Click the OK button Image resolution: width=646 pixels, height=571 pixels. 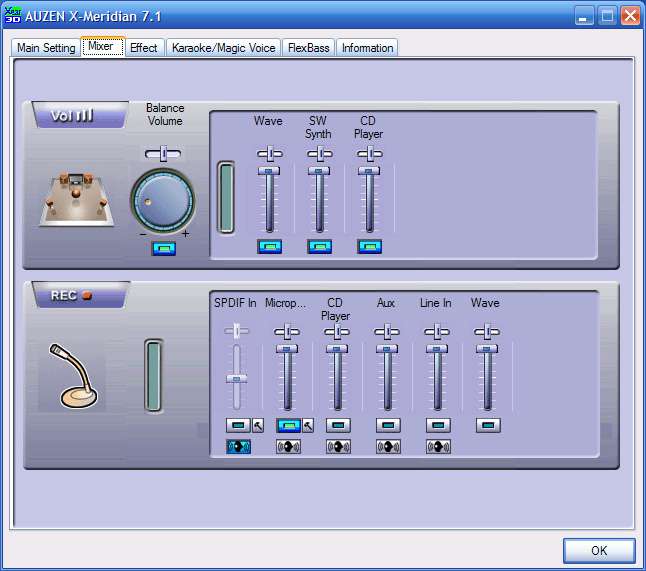pos(599,550)
